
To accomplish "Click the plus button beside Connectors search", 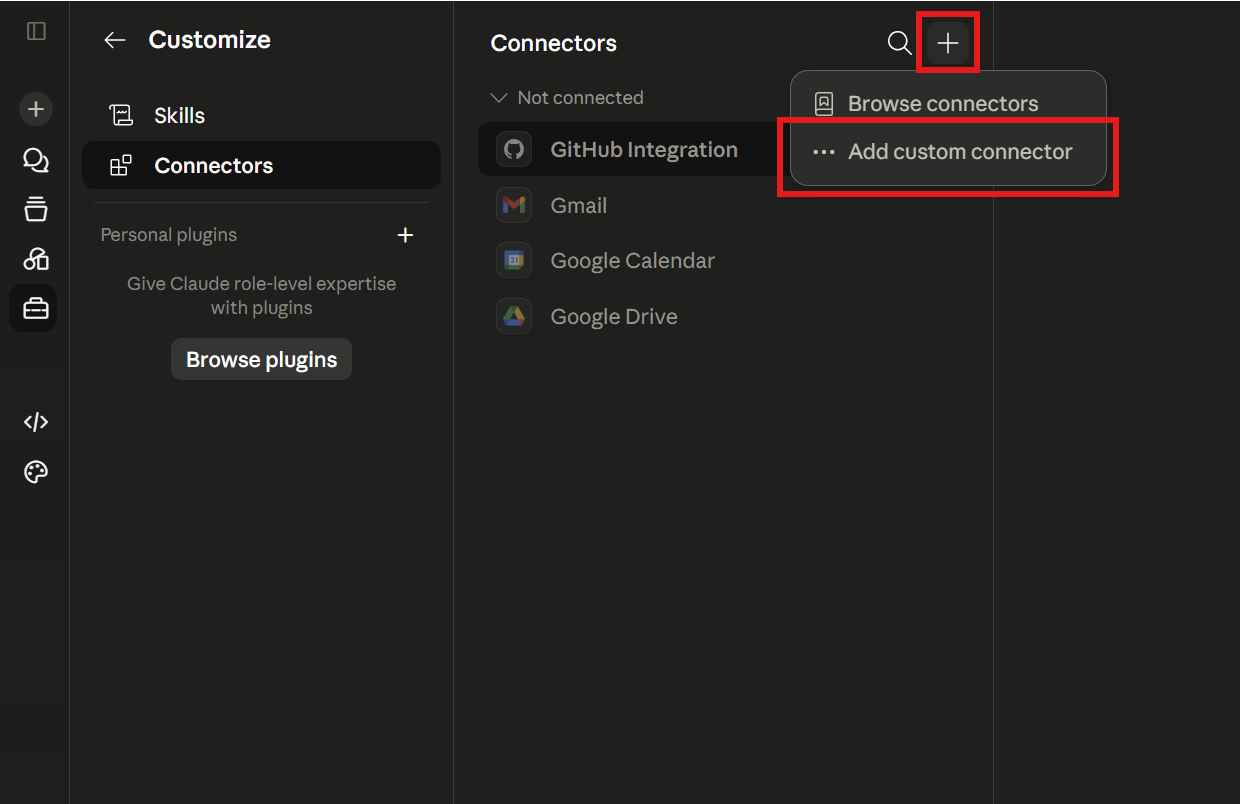I will click(947, 43).
